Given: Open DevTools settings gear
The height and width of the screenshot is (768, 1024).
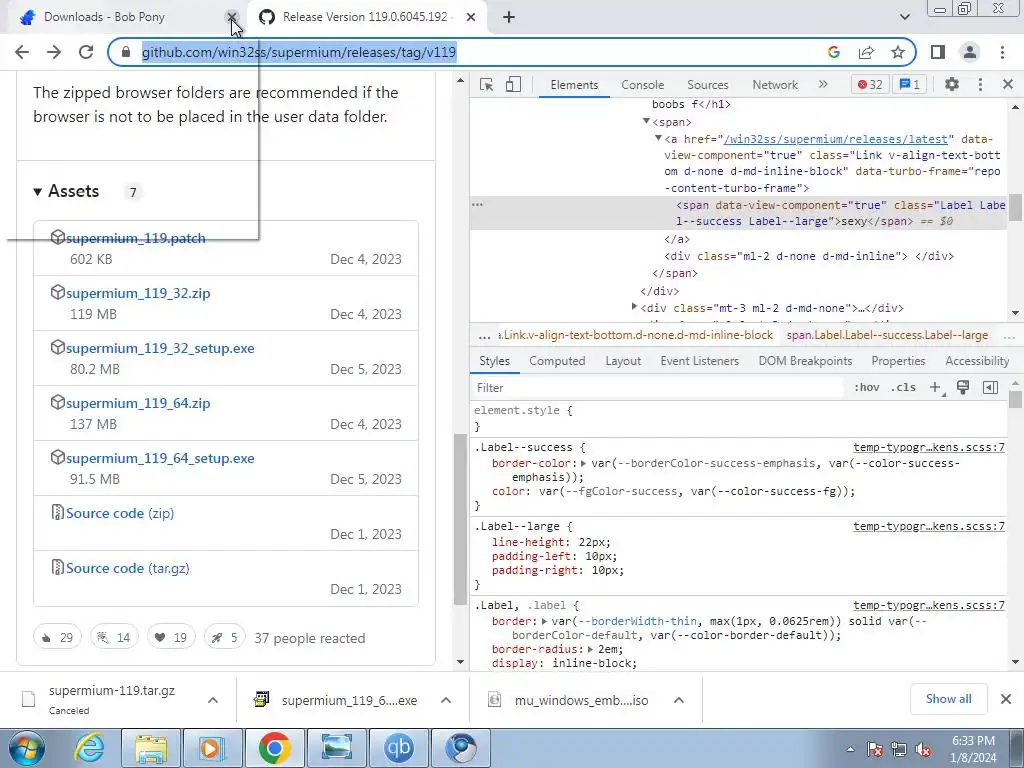Looking at the screenshot, I should pyautogui.click(x=952, y=84).
